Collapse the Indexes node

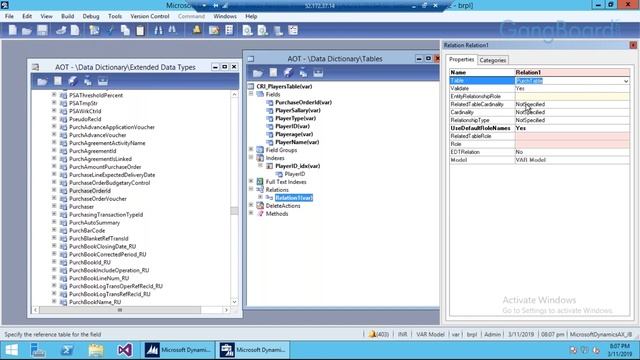pyautogui.click(x=251, y=158)
